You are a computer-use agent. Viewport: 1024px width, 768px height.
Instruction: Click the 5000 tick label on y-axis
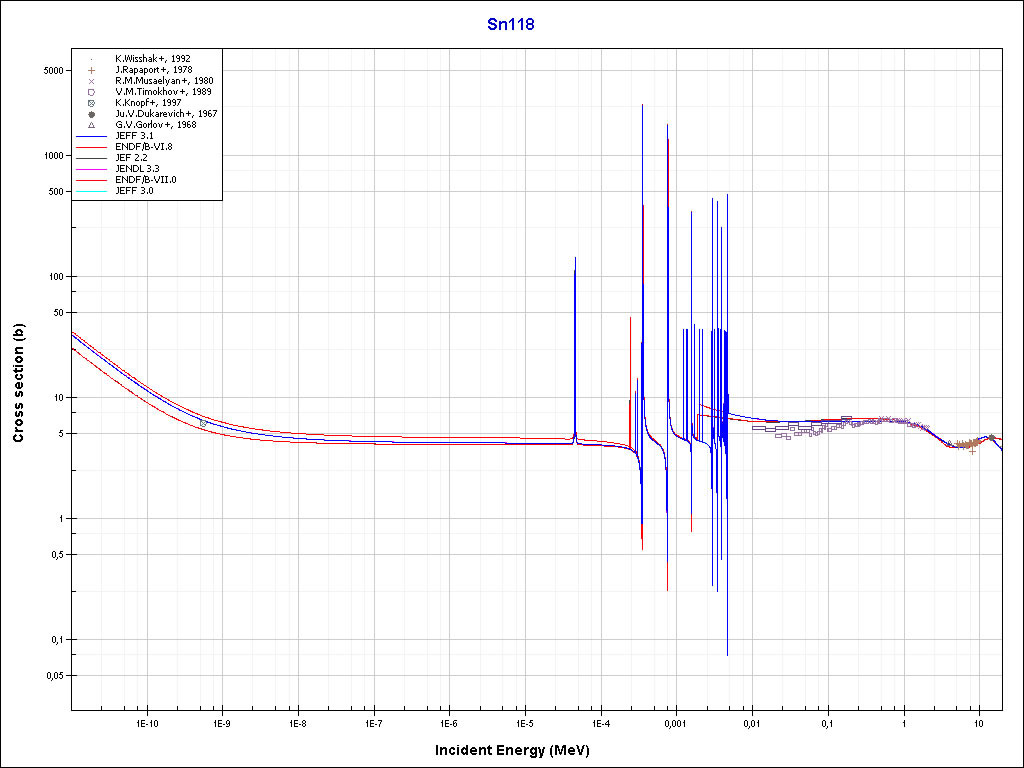(x=52, y=71)
